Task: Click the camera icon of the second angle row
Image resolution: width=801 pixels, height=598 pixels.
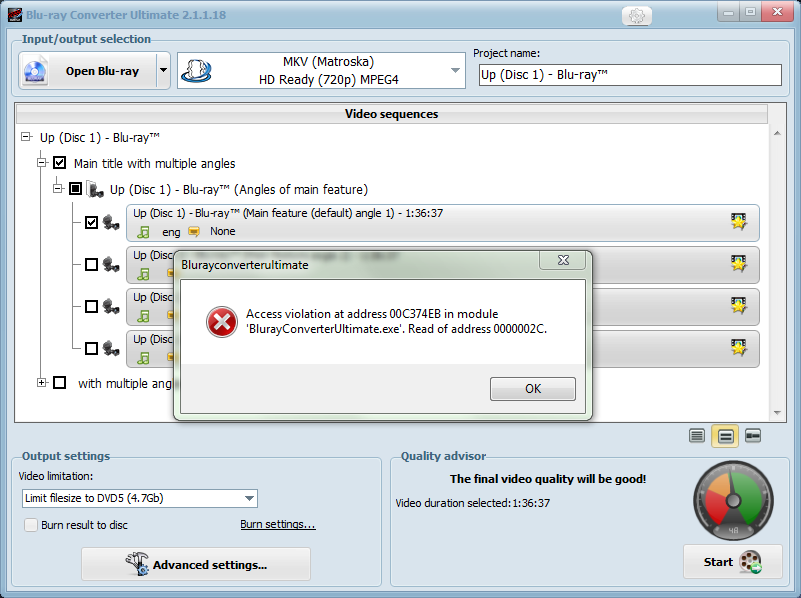Action: coord(111,265)
